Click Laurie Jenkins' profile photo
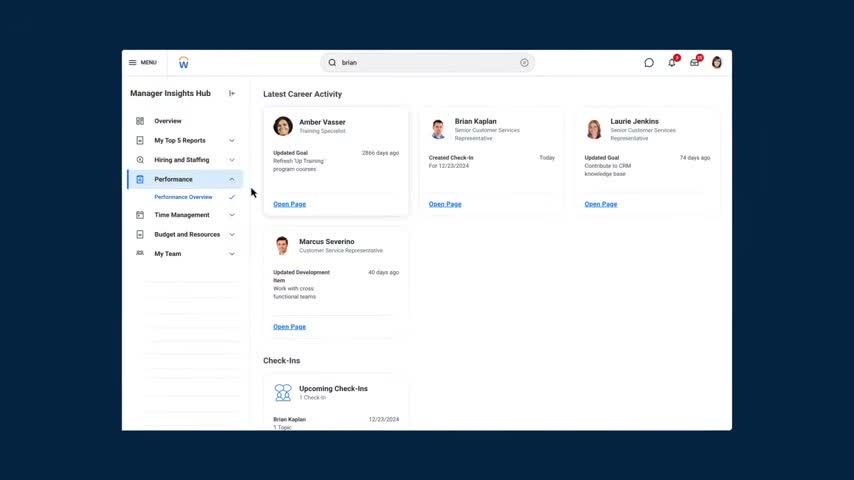The height and width of the screenshot is (480, 854). pyautogui.click(x=594, y=129)
